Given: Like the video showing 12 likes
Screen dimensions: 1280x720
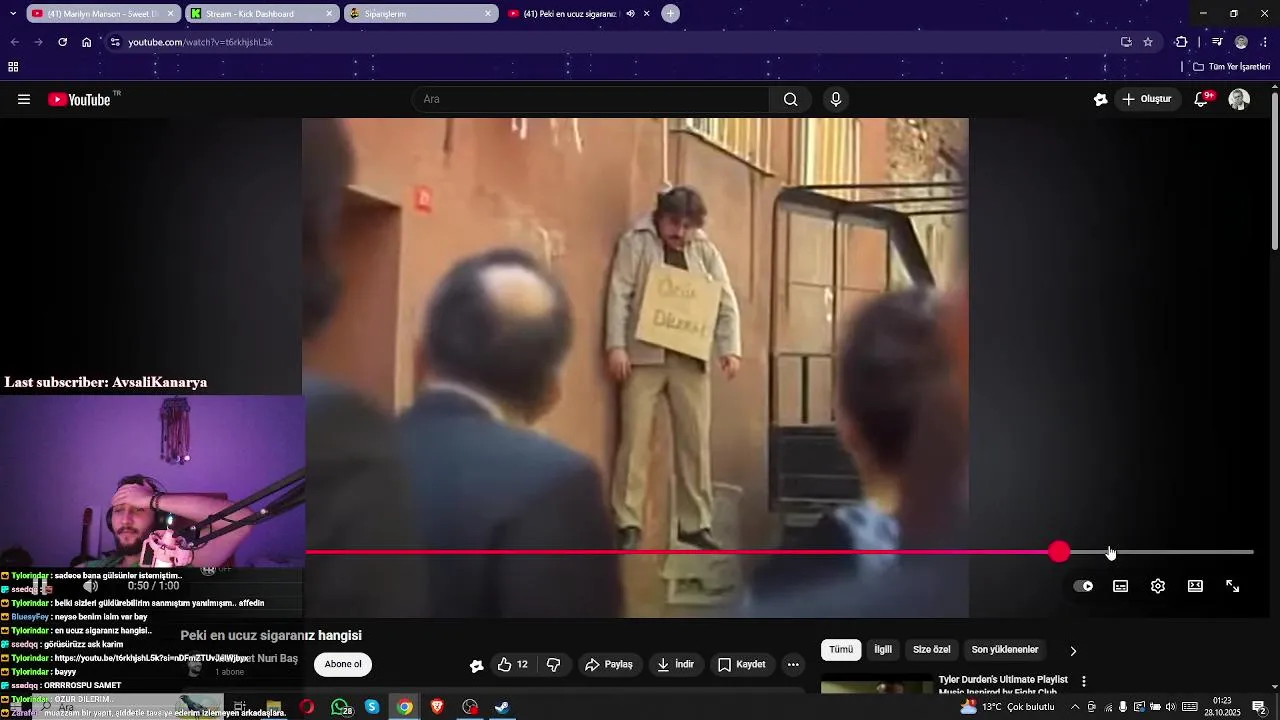Looking at the screenshot, I should [x=512, y=664].
